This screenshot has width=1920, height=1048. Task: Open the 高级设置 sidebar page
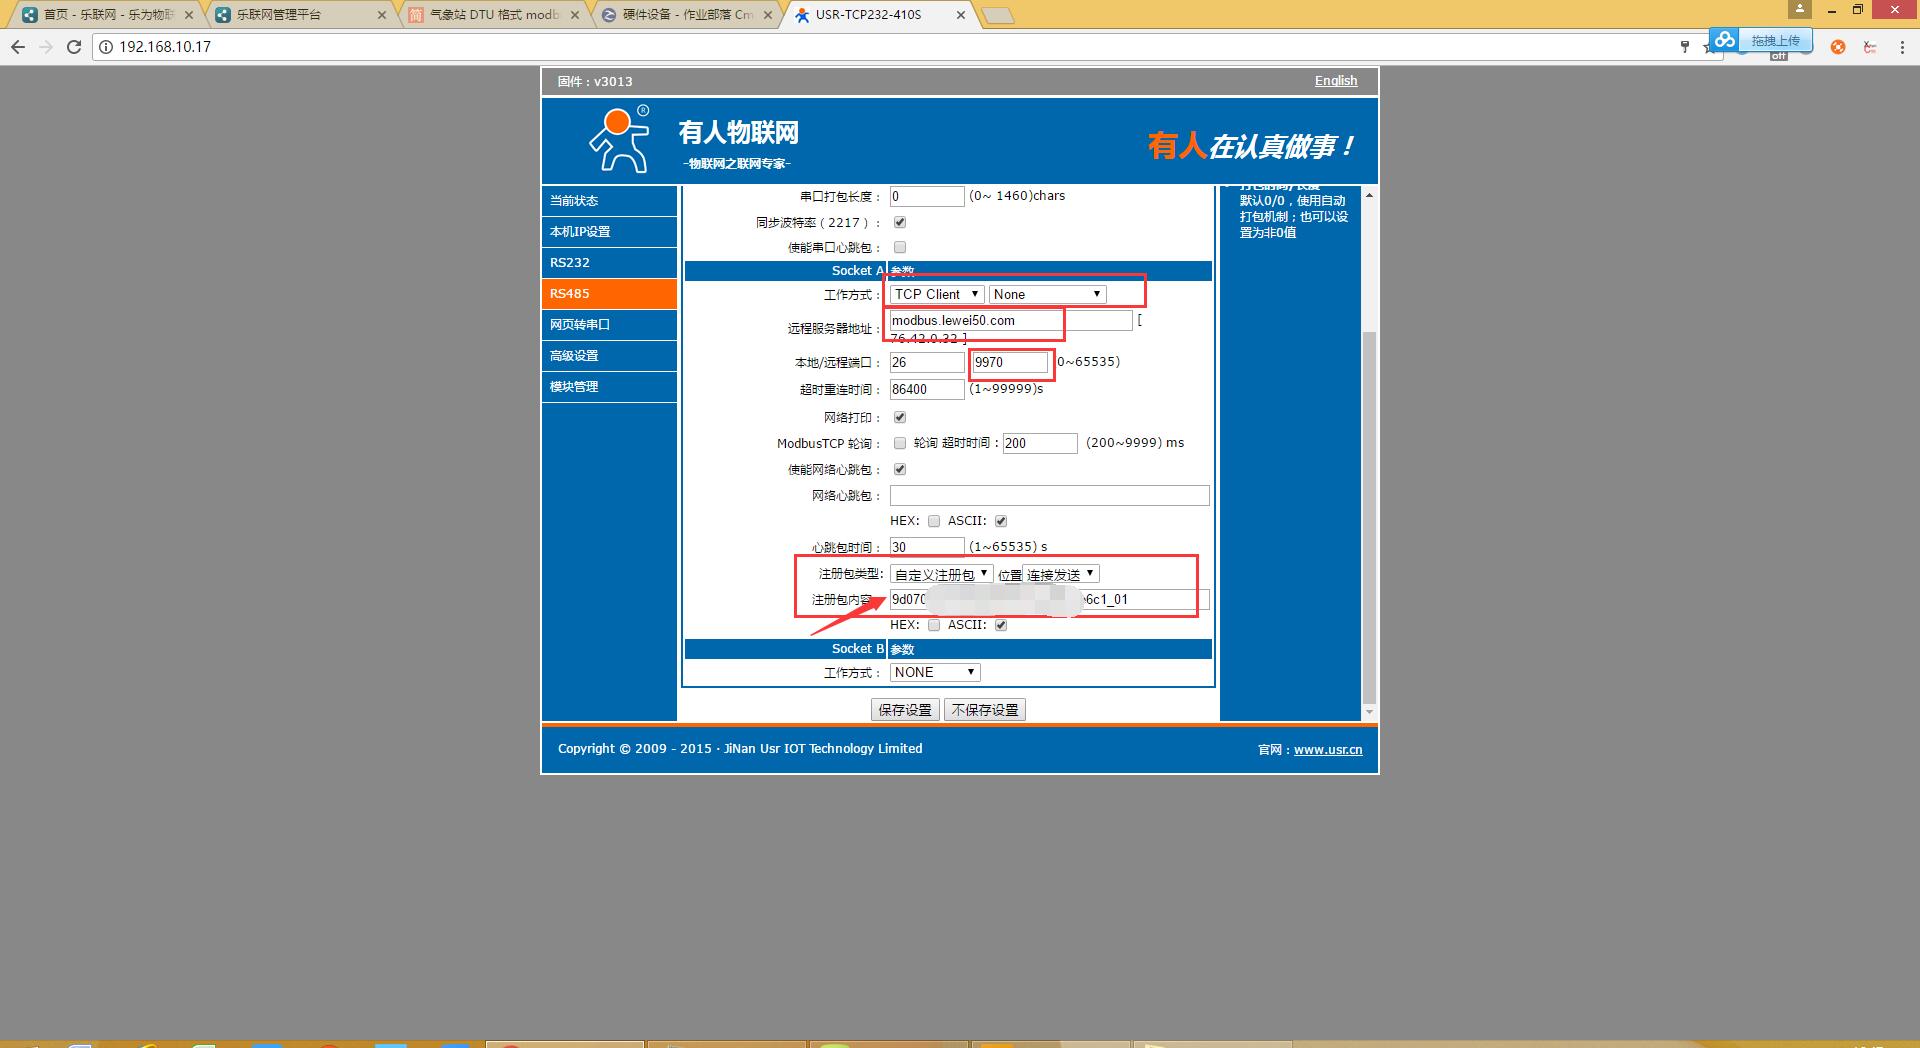click(610, 356)
